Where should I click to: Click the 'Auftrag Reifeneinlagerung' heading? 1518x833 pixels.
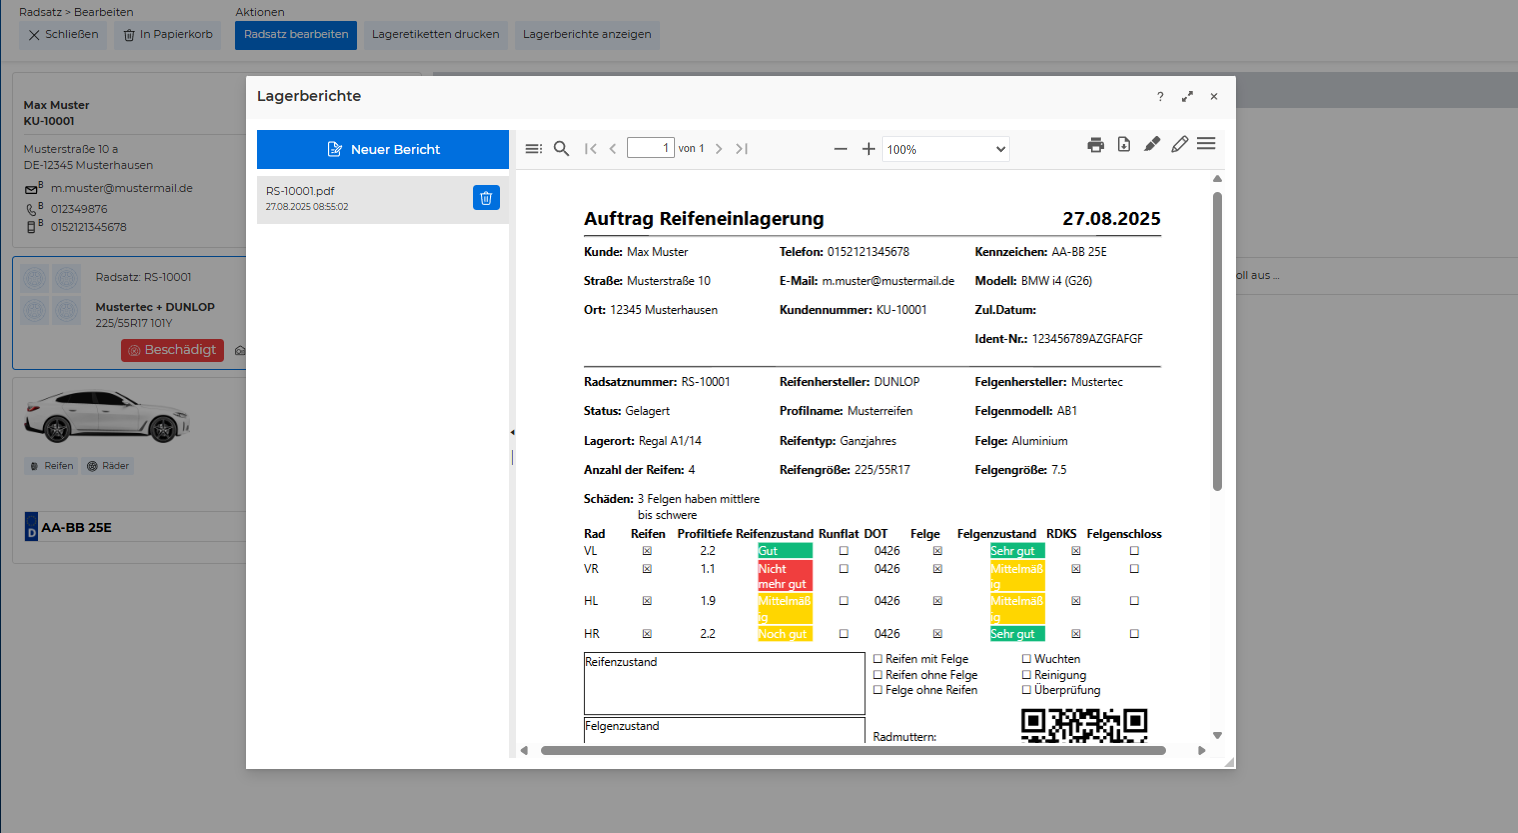tap(704, 219)
